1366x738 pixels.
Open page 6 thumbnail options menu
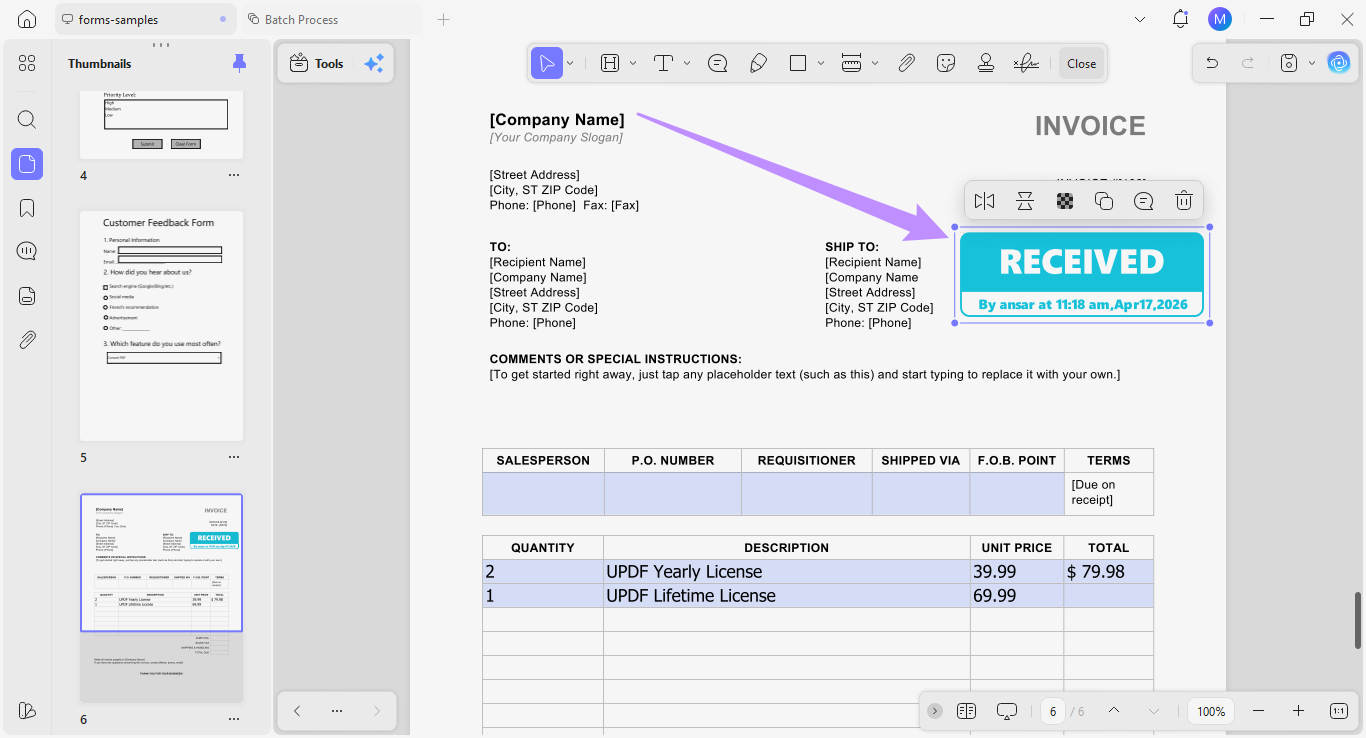(x=233, y=719)
